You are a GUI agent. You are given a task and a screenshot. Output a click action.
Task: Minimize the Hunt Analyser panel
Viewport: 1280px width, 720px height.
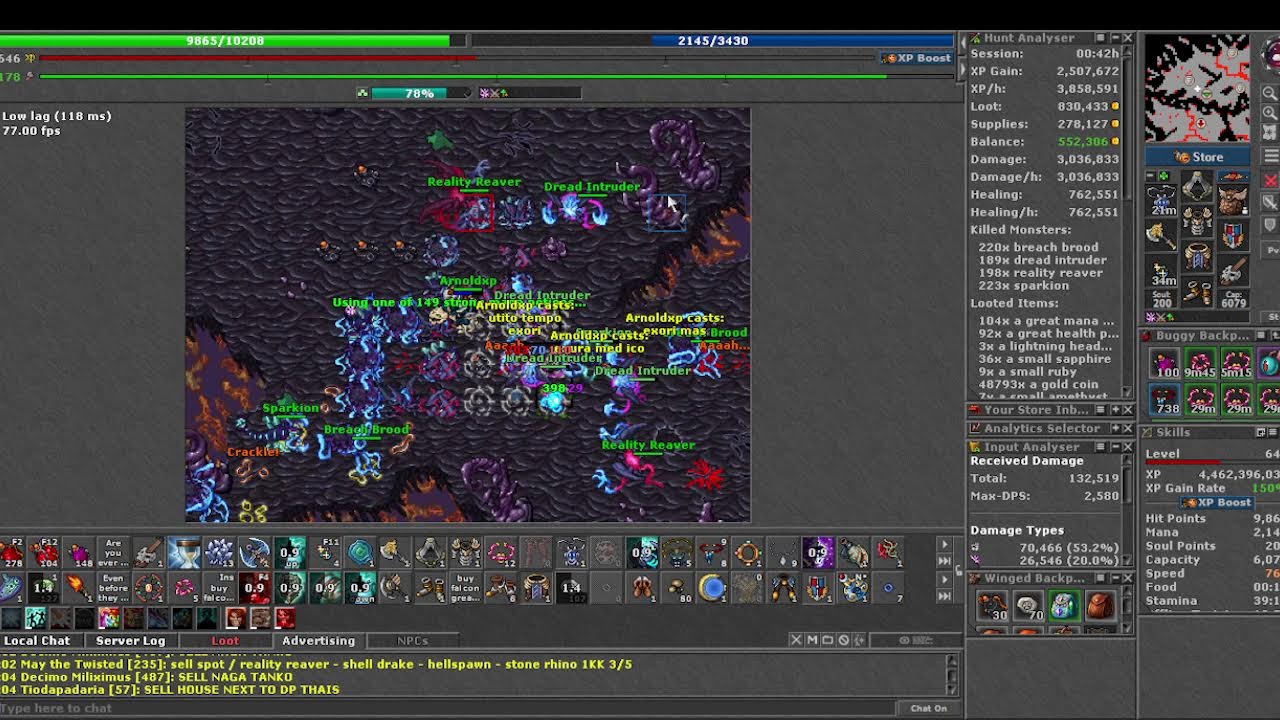click(x=1115, y=38)
